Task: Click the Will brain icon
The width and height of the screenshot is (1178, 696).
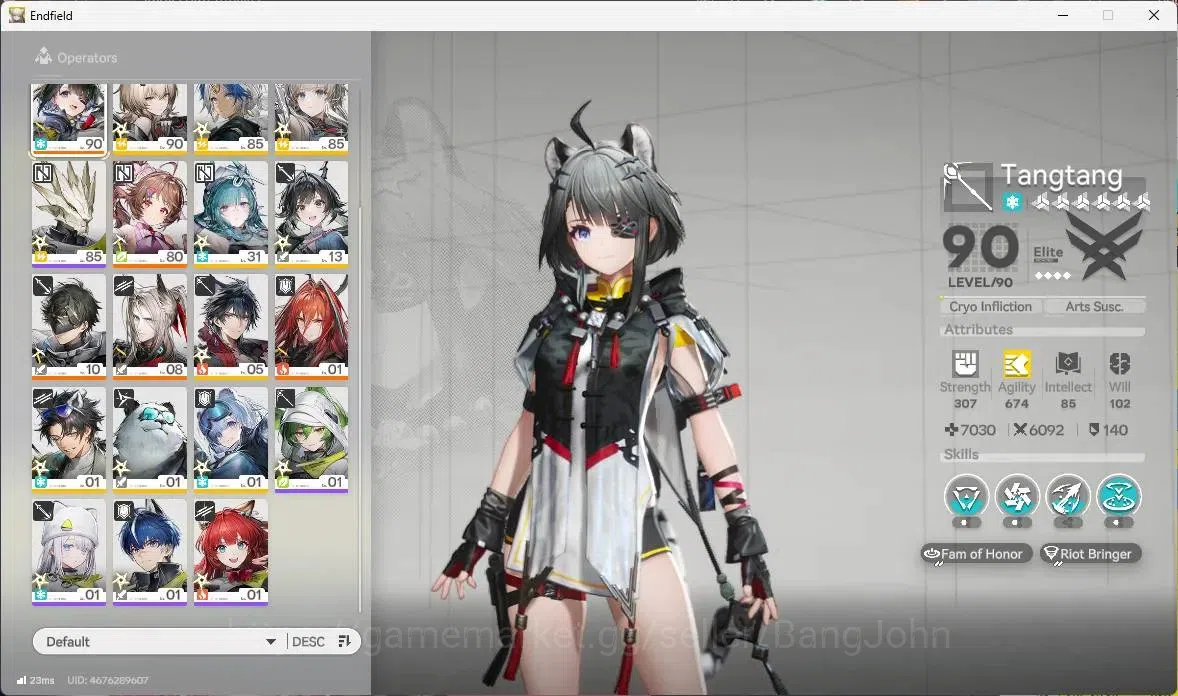Action: [x=1119, y=364]
